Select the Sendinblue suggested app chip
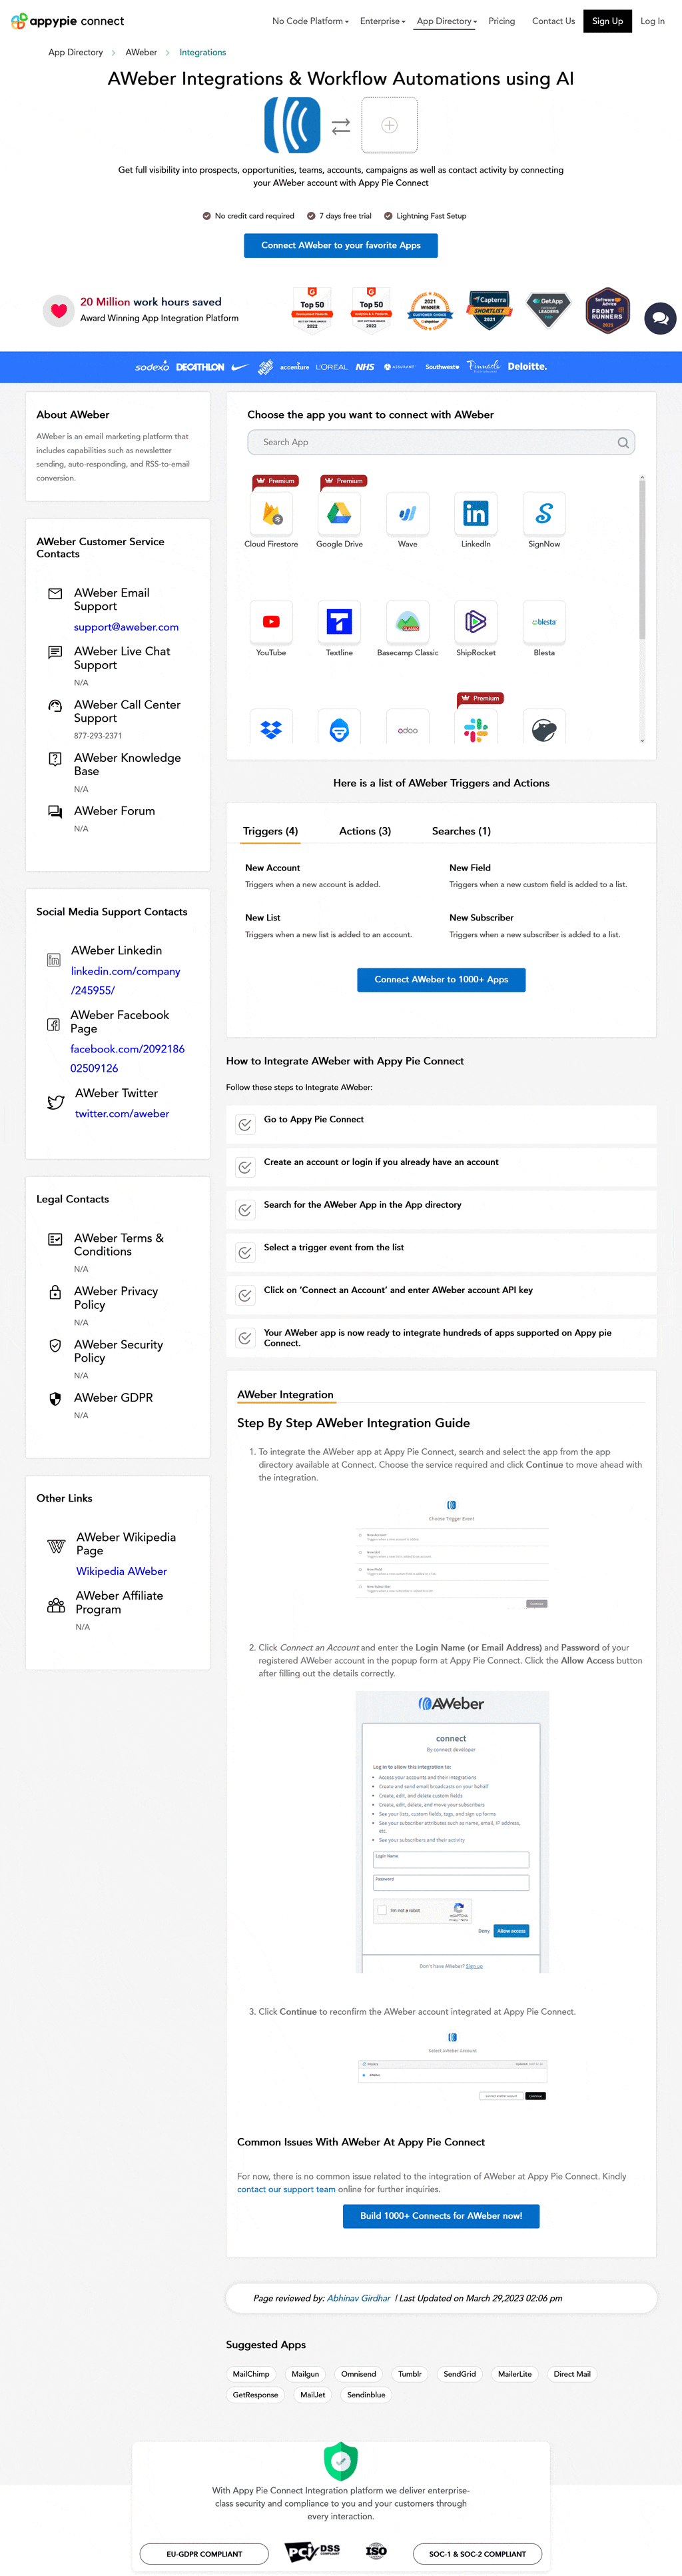Image resolution: width=682 pixels, height=2576 pixels. (x=366, y=2395)
